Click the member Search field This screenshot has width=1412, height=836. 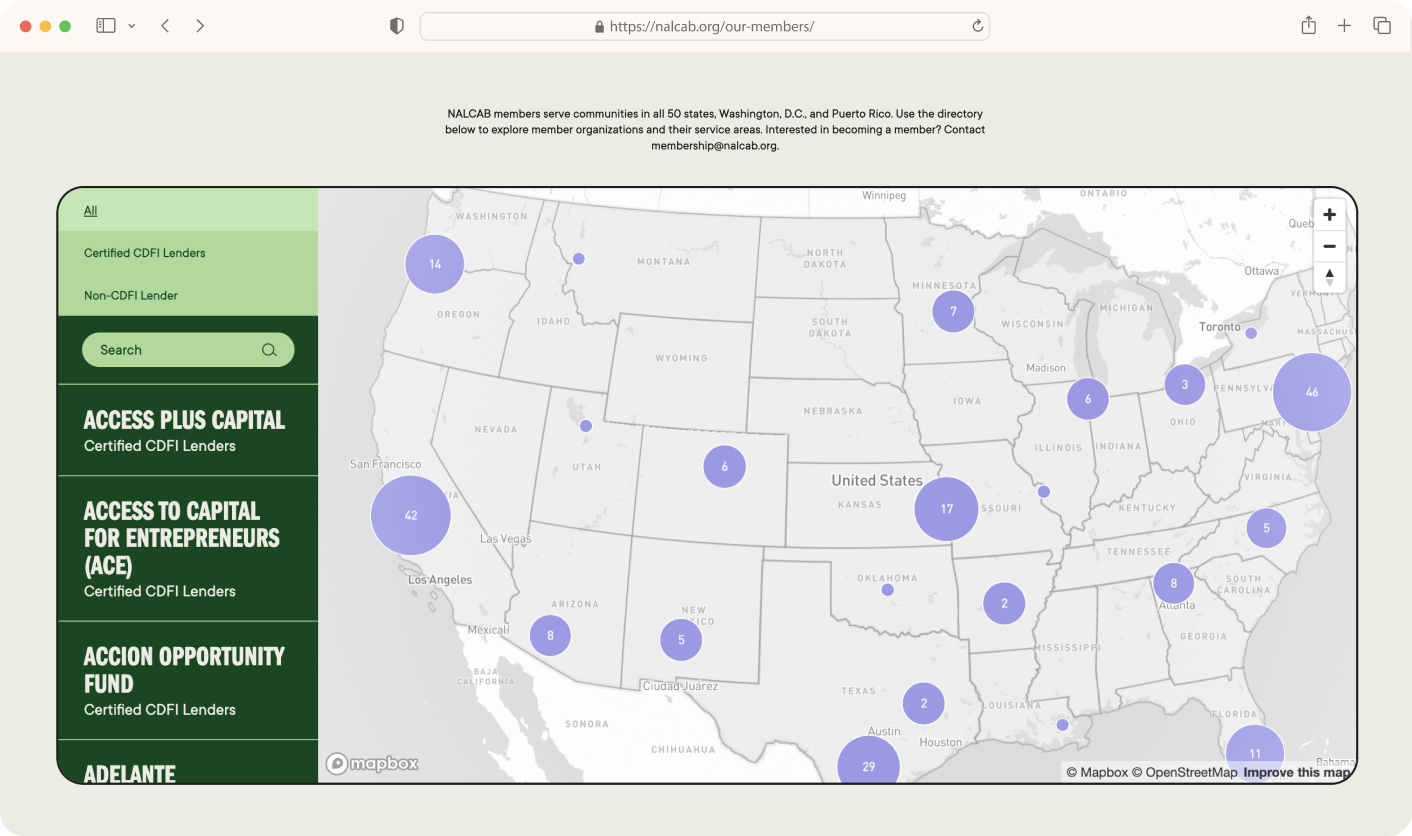point(188,350)
